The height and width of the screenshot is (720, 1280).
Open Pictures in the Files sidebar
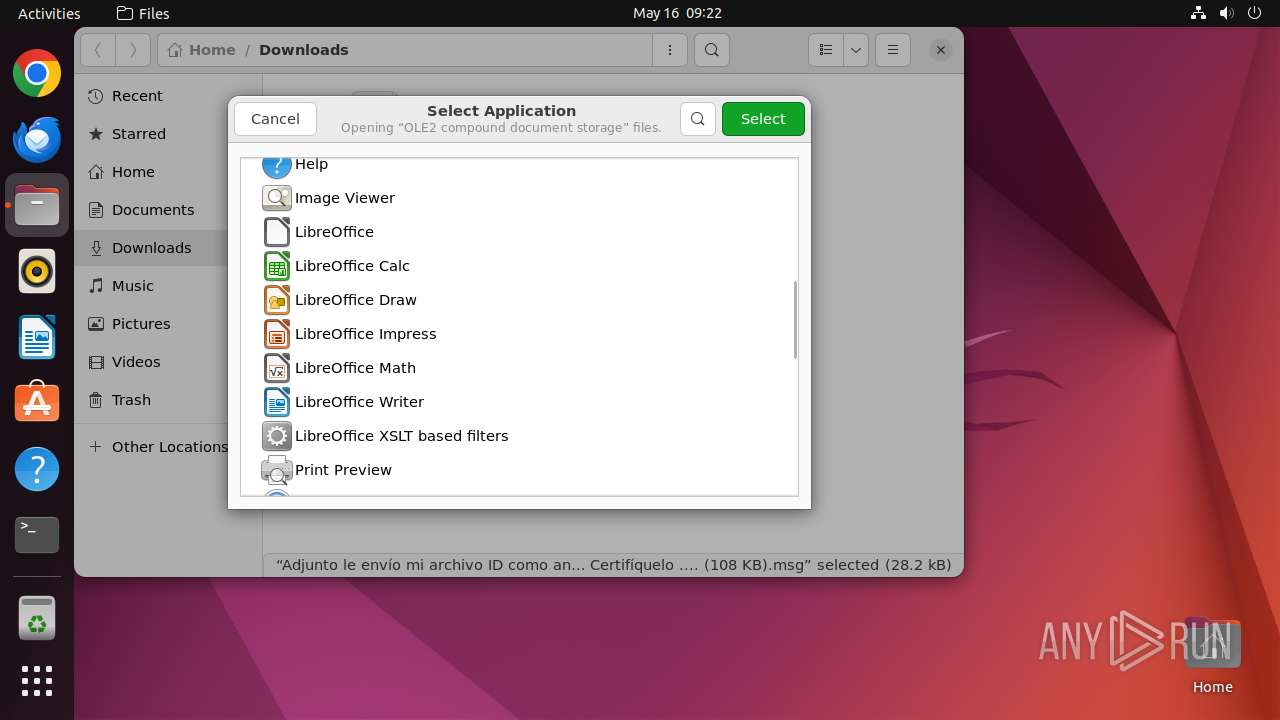click(151, 324)
